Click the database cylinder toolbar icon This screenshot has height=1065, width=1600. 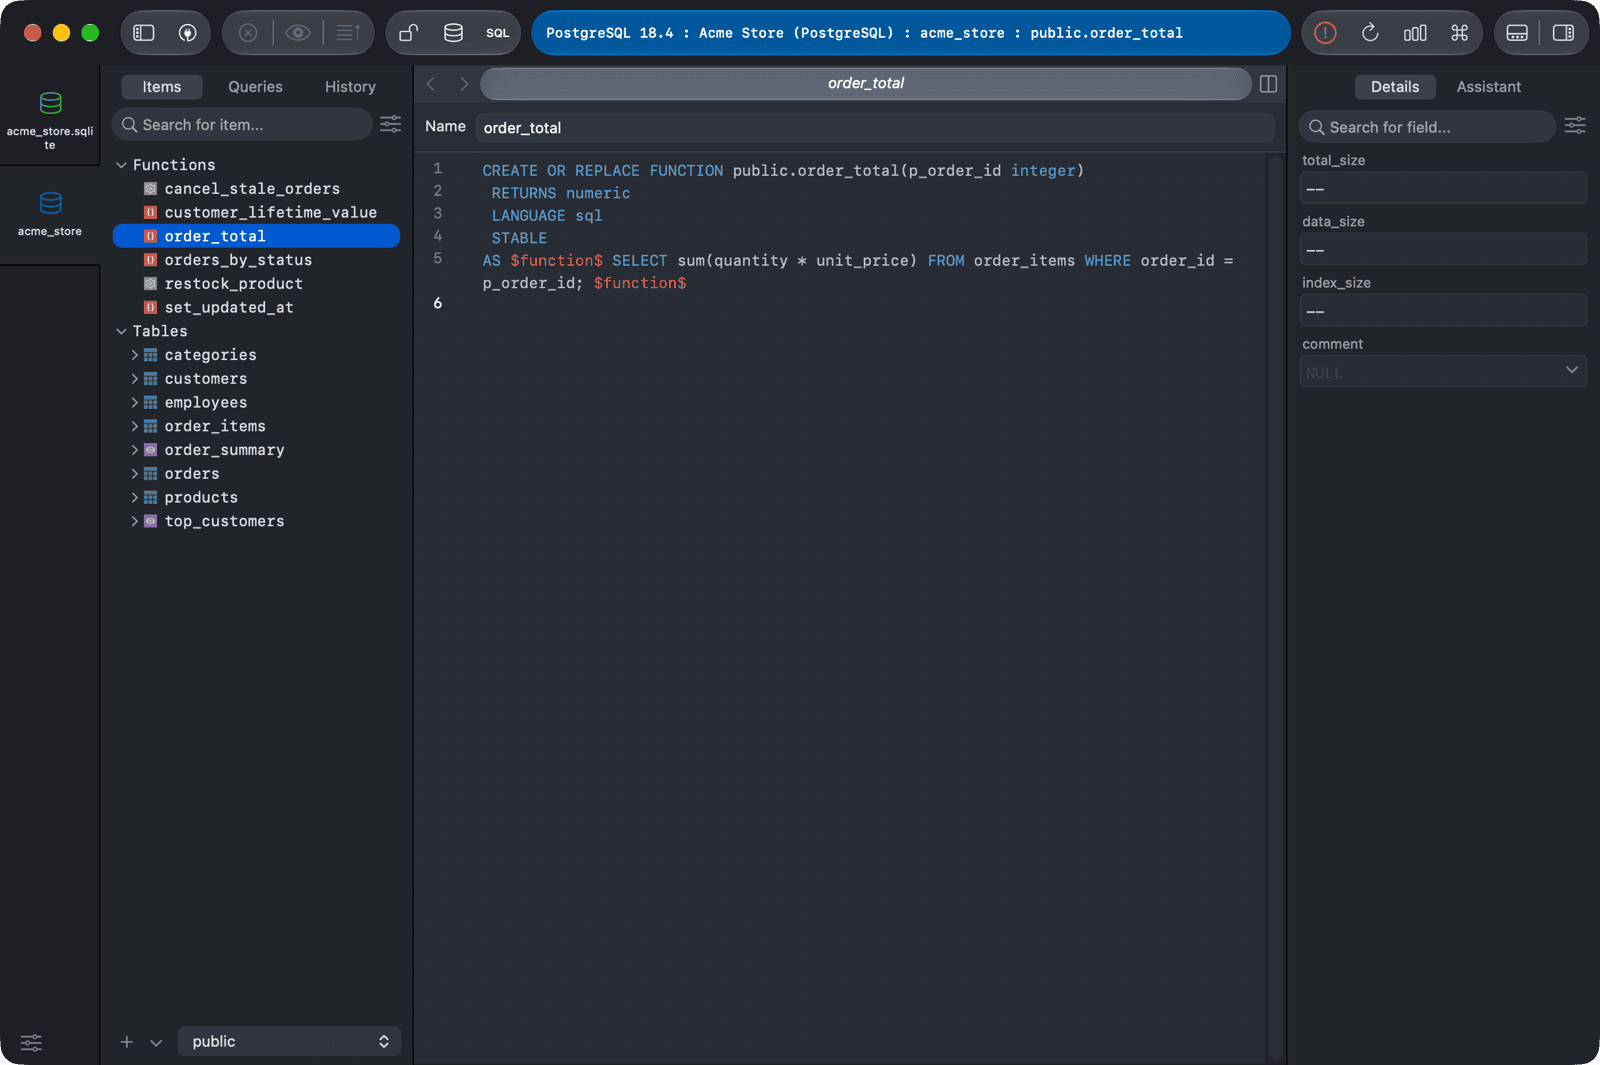453,33
